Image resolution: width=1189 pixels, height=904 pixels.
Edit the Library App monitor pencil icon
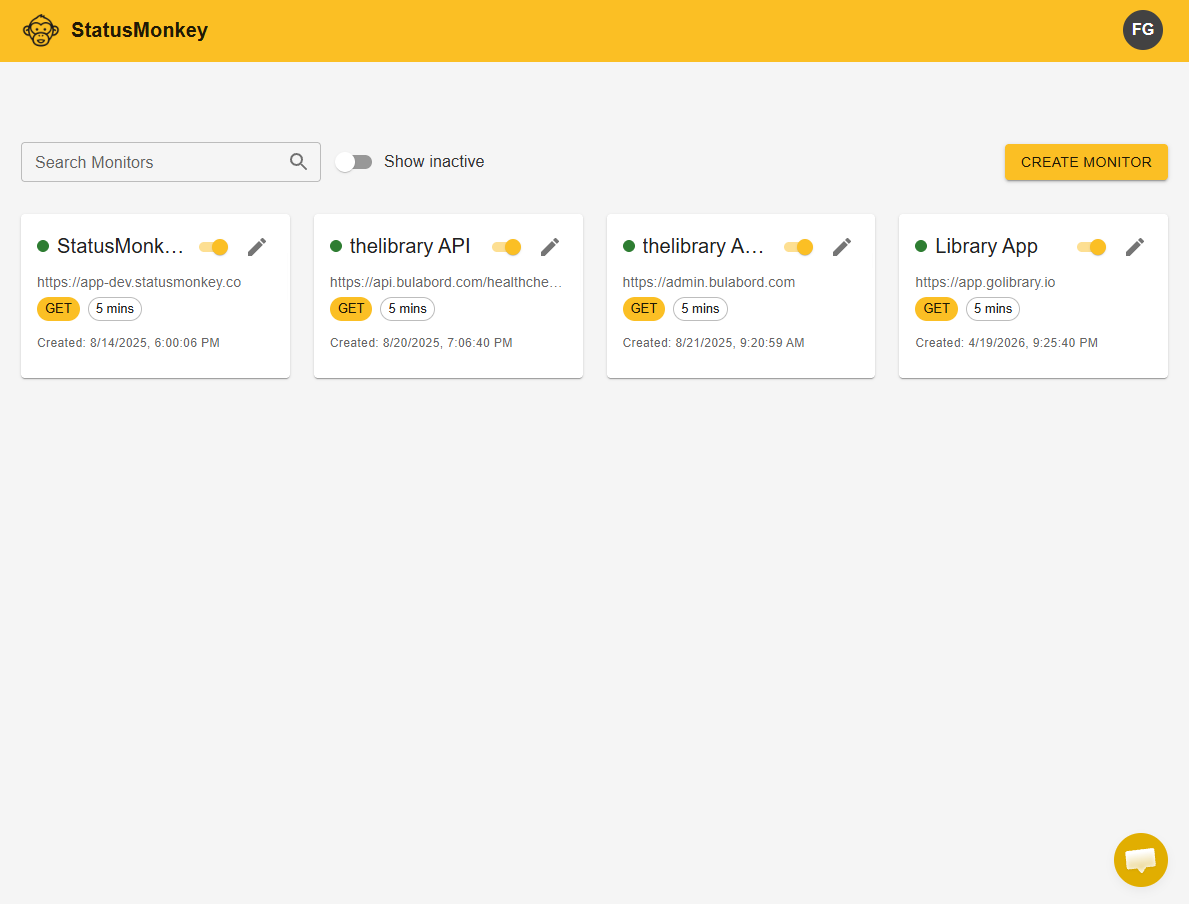(x=1134, y=247)
